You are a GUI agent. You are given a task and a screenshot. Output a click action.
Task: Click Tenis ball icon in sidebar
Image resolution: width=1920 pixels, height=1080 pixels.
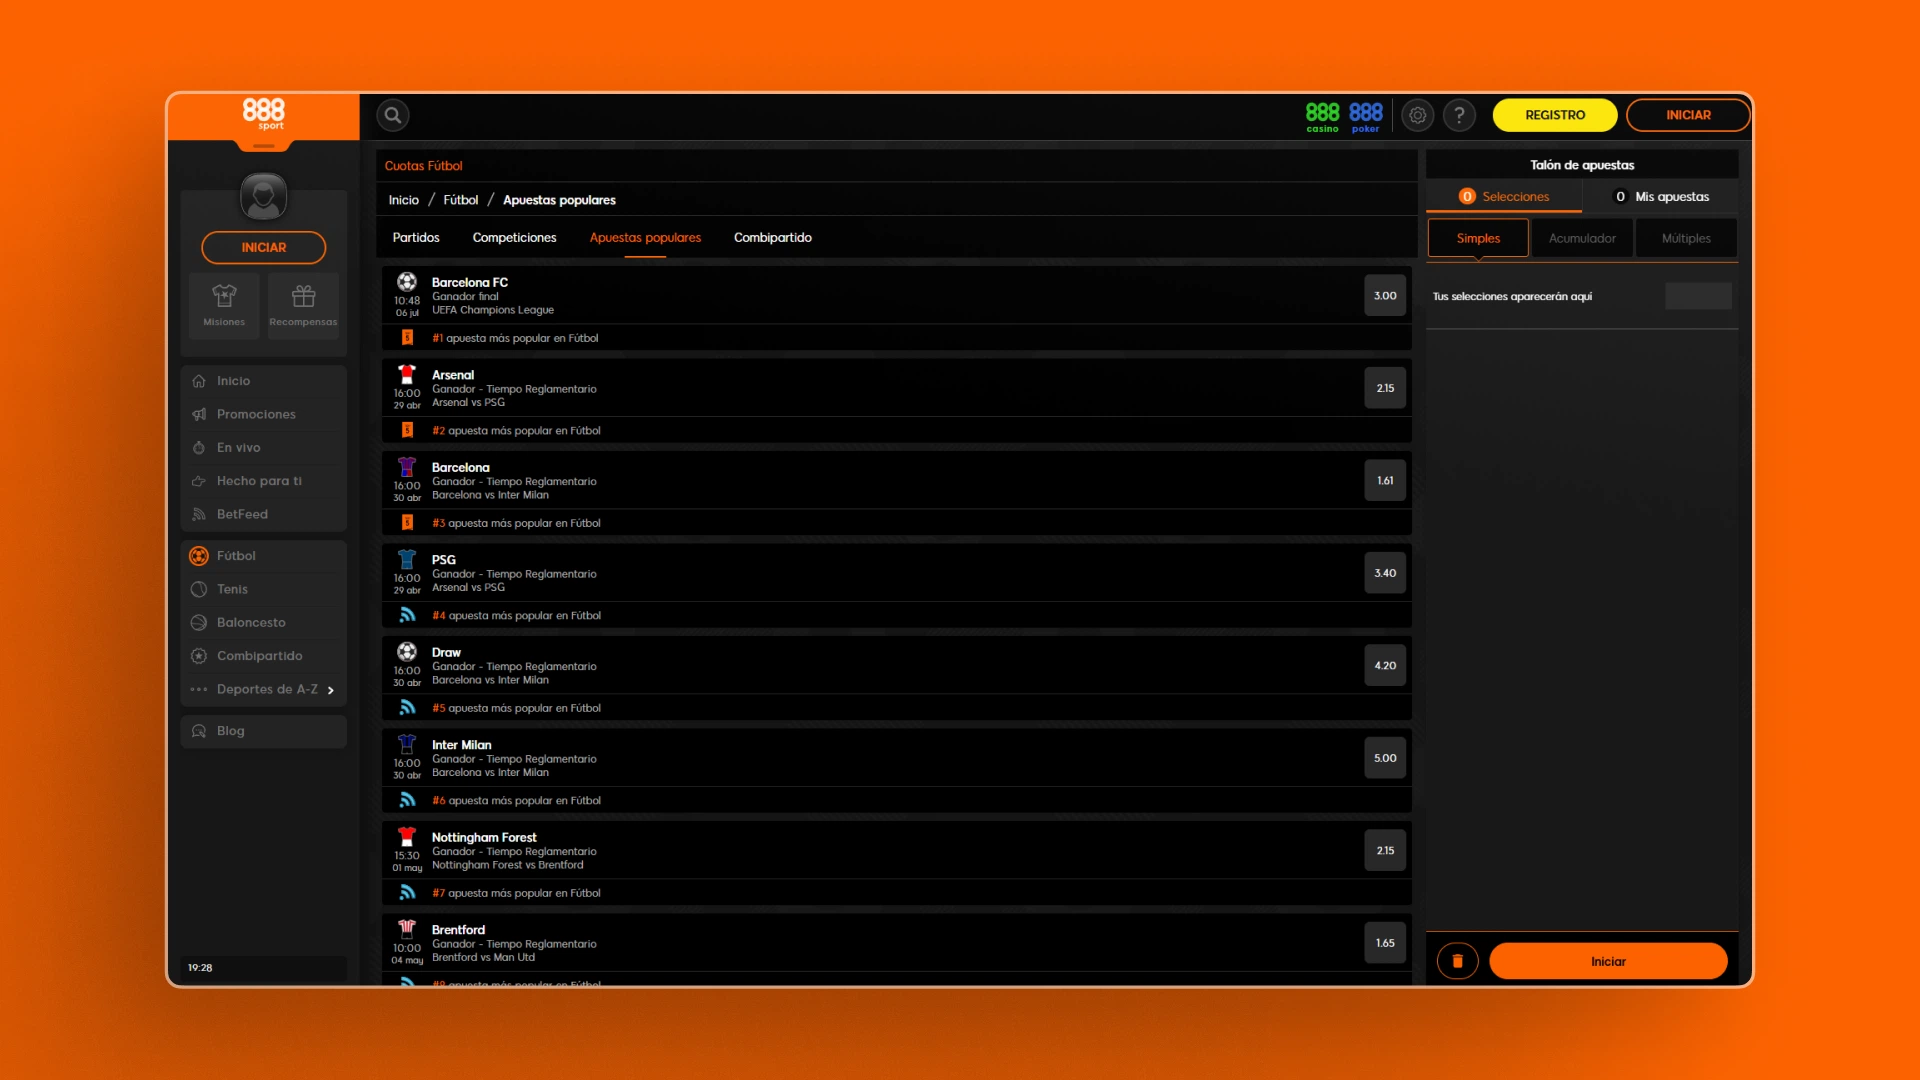pyautogui.click(x=199, y=589)
